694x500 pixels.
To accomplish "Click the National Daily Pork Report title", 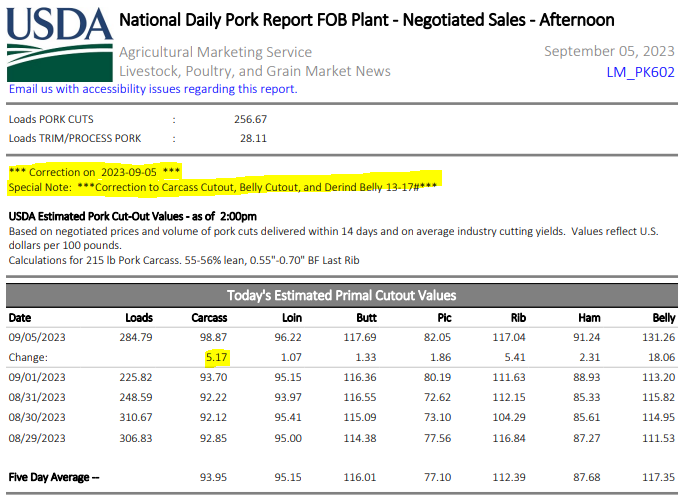I will coord(366,20).
